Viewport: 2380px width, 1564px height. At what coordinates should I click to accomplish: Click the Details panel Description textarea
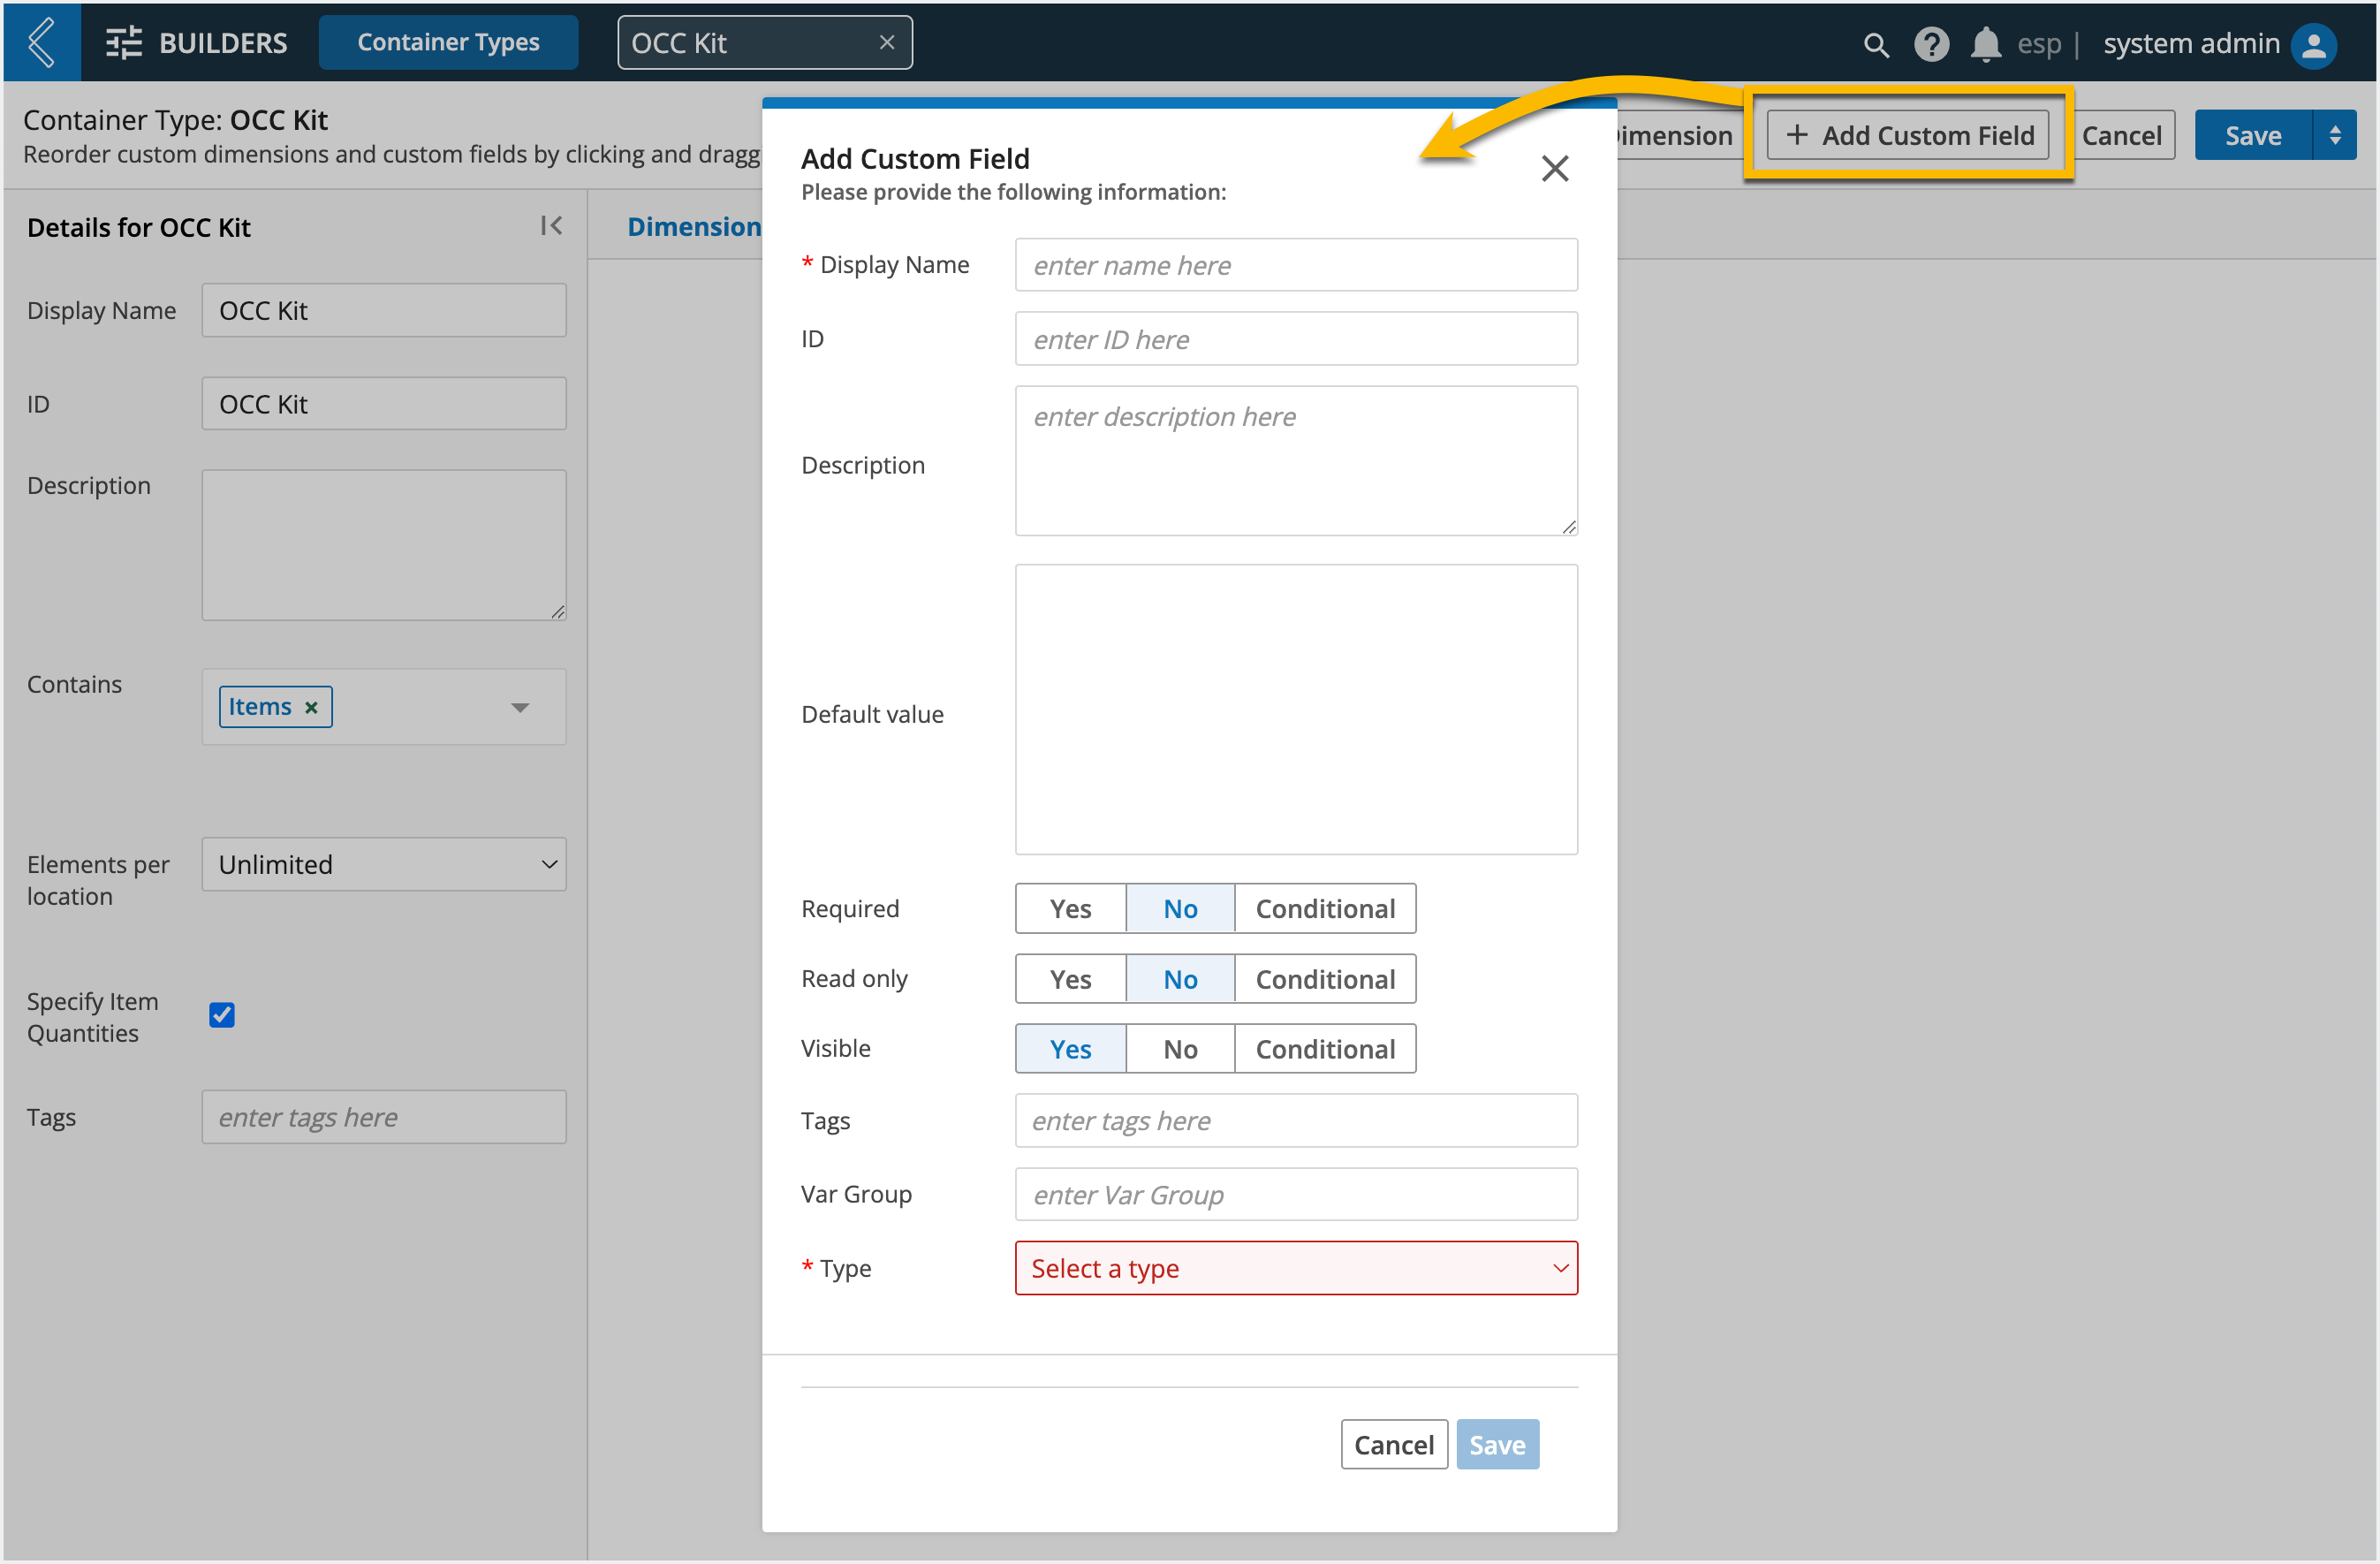click(384, 545)
